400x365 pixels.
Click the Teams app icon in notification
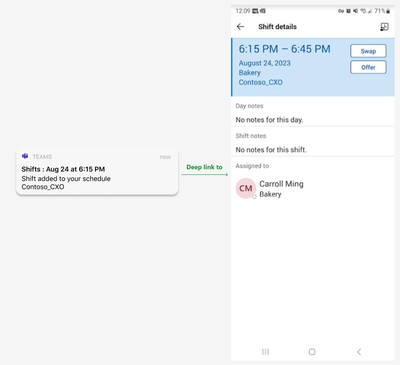pyautogui.click(x=25, y=156)
